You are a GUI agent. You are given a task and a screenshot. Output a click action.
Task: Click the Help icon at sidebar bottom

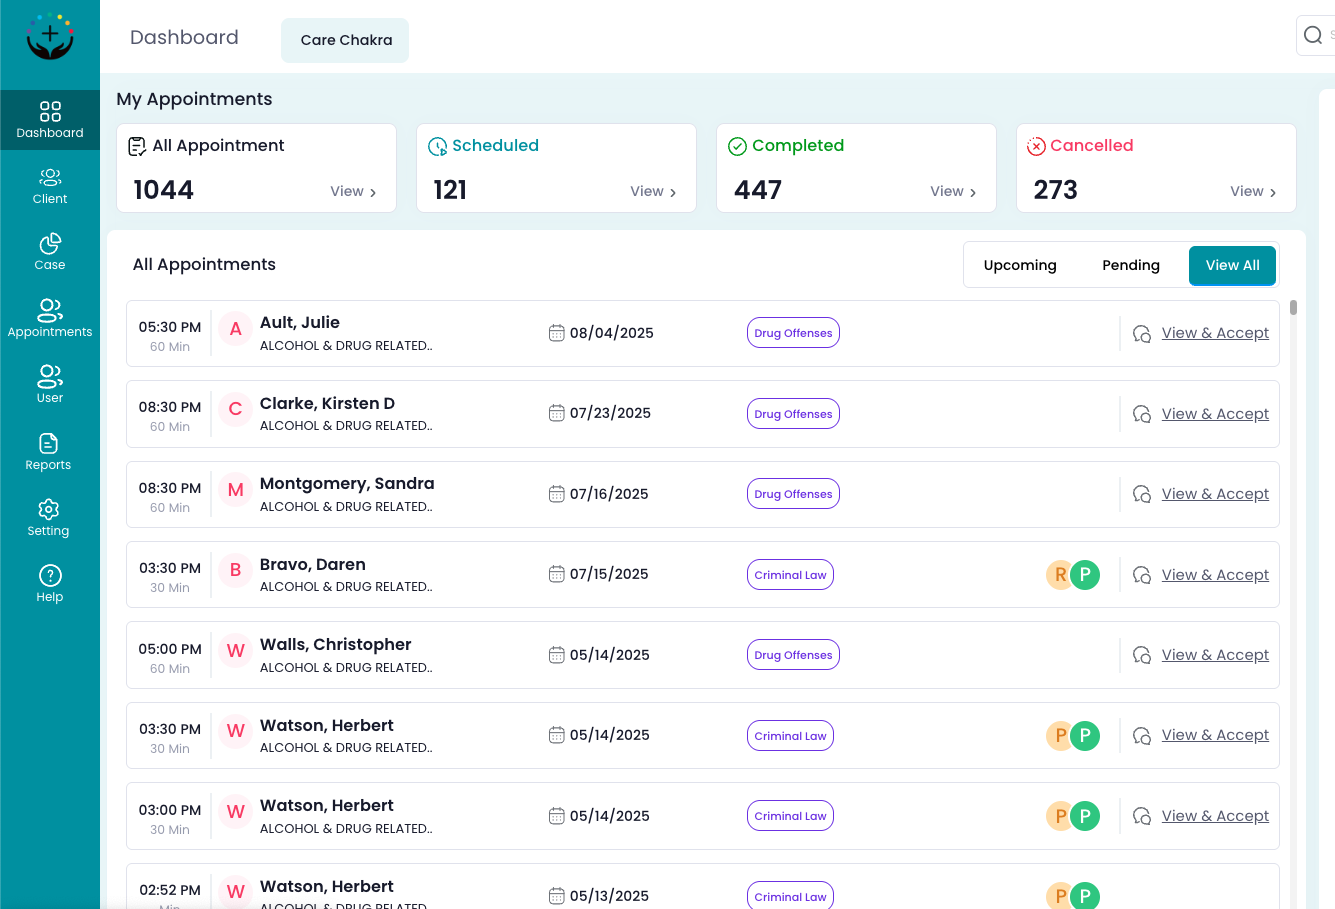click(x=50, y=582)
